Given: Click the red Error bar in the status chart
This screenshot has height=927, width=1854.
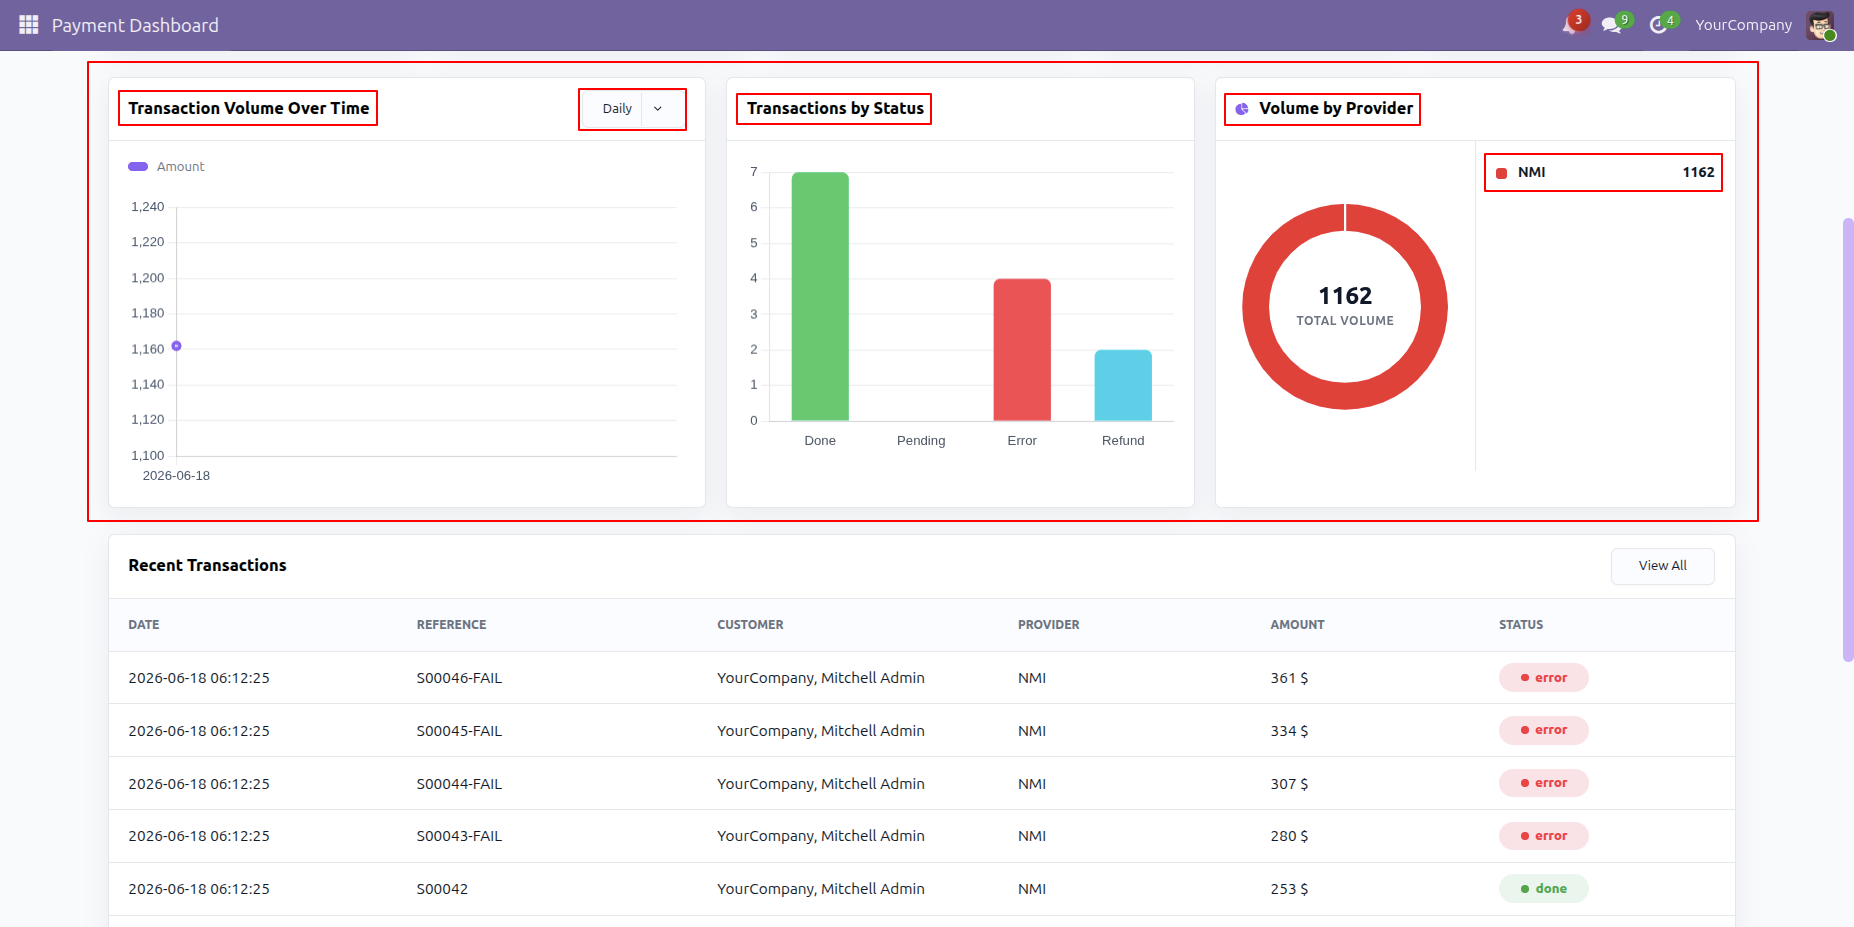Looking at the screenshot, I should [1022, 350].
